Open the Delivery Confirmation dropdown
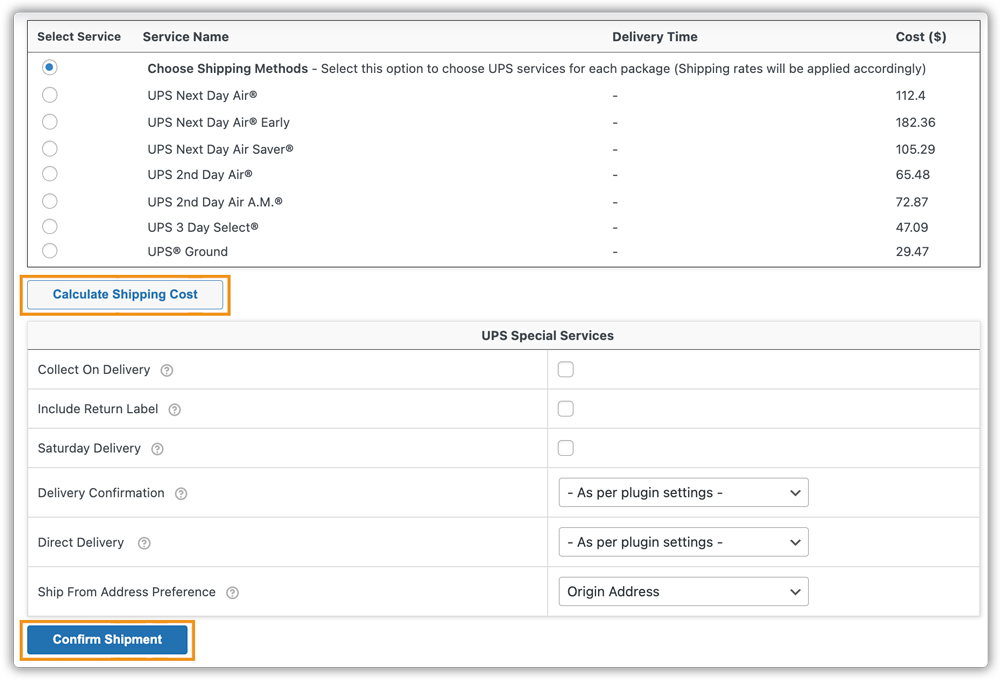Screen dimensions: 1000x680 point(684,492)
